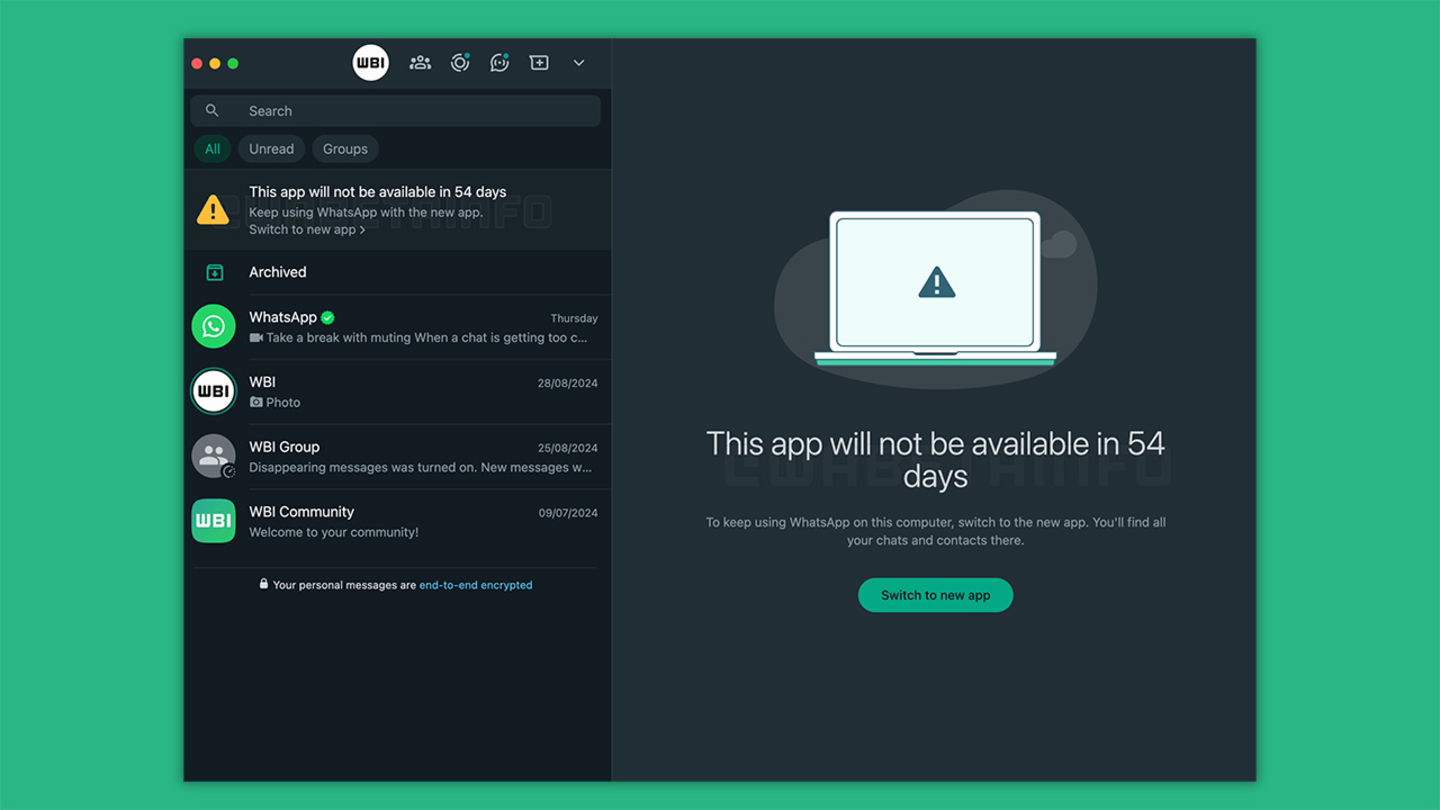Click 'Welcome to your community!' preview text

tap(334, 532)
